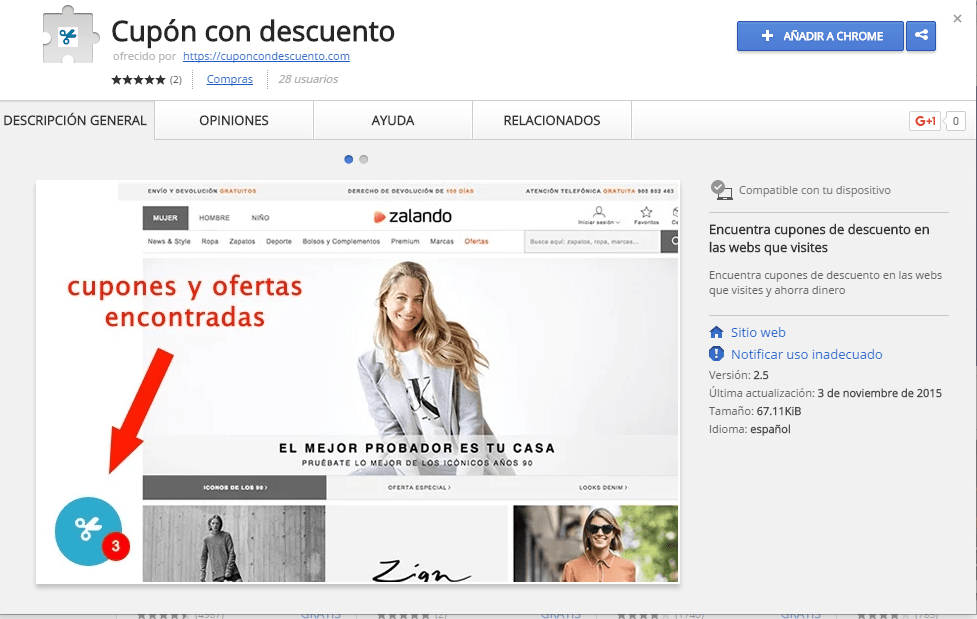
Task: Click the five-star rating
Action: [x=138, y=80]
